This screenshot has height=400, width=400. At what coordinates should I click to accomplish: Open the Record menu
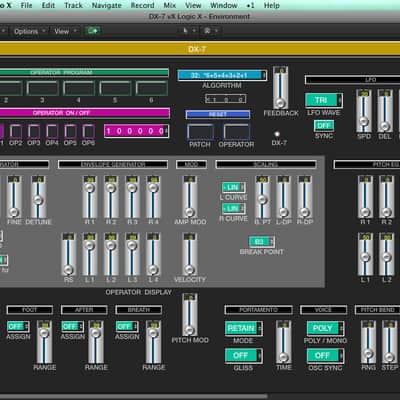click(x=142, y=5)
